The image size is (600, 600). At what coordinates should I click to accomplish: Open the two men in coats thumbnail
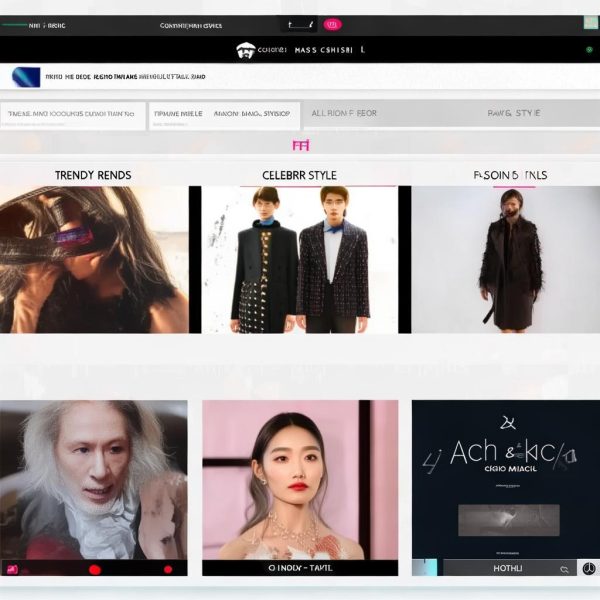tap(299, 260)
